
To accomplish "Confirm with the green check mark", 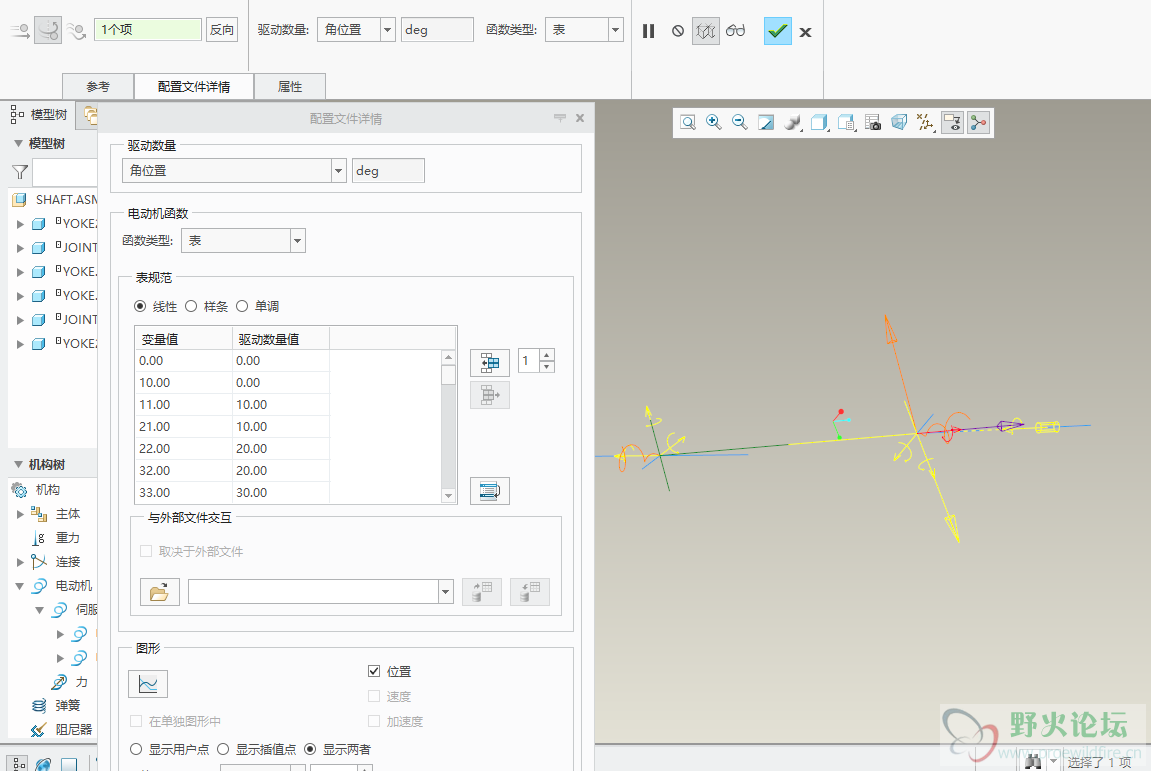I will (777, 31).
